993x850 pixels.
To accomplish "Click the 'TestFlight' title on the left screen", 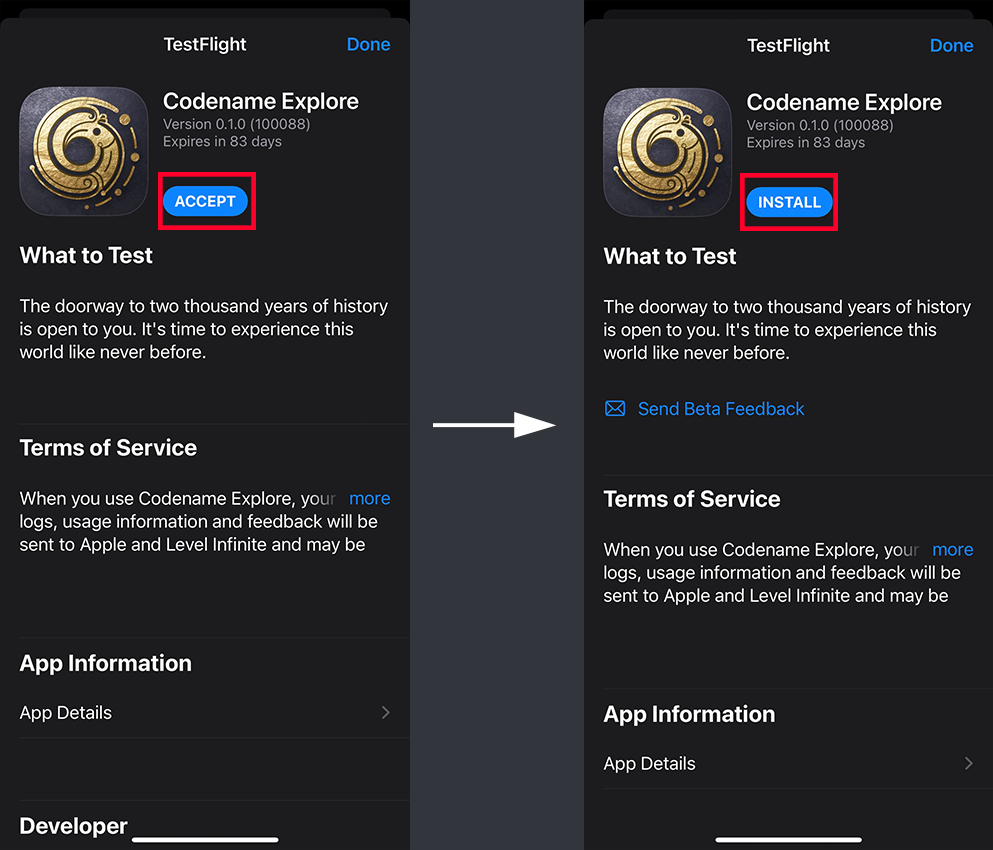I will tap(205, 44).
